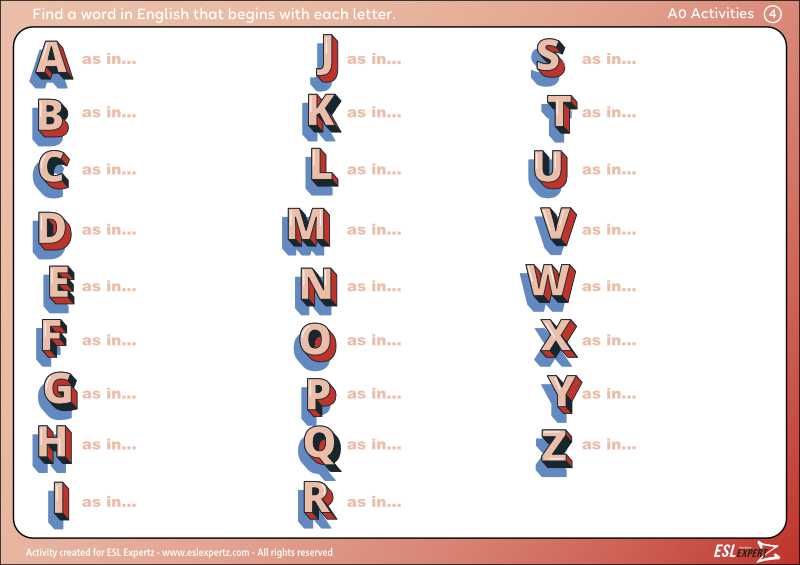The width and height of the screenshot is (800, 565).
Task: Click the 3D letter Q
Action: (320, 452)
